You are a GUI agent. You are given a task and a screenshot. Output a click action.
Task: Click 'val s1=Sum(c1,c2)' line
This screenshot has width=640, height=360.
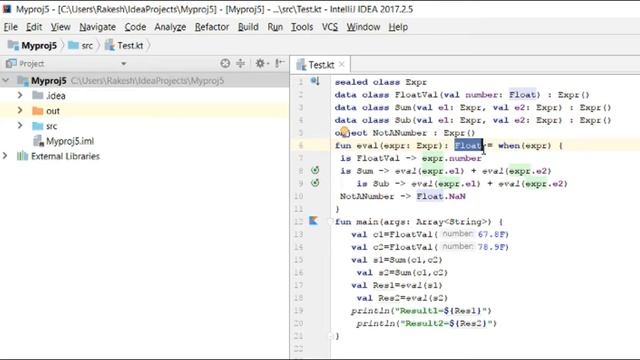coord(396,260)
